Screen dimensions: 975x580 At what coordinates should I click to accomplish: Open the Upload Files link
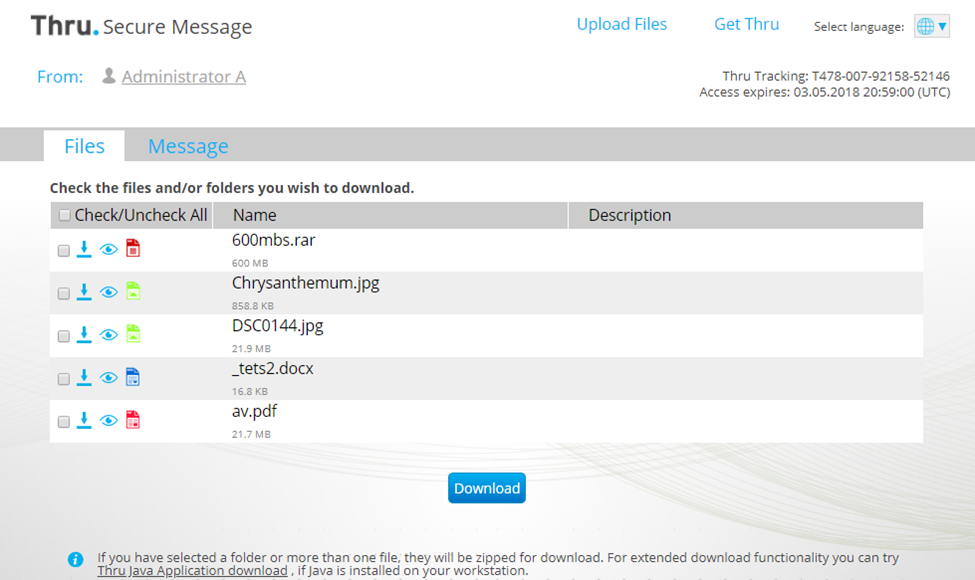[621, 24]
